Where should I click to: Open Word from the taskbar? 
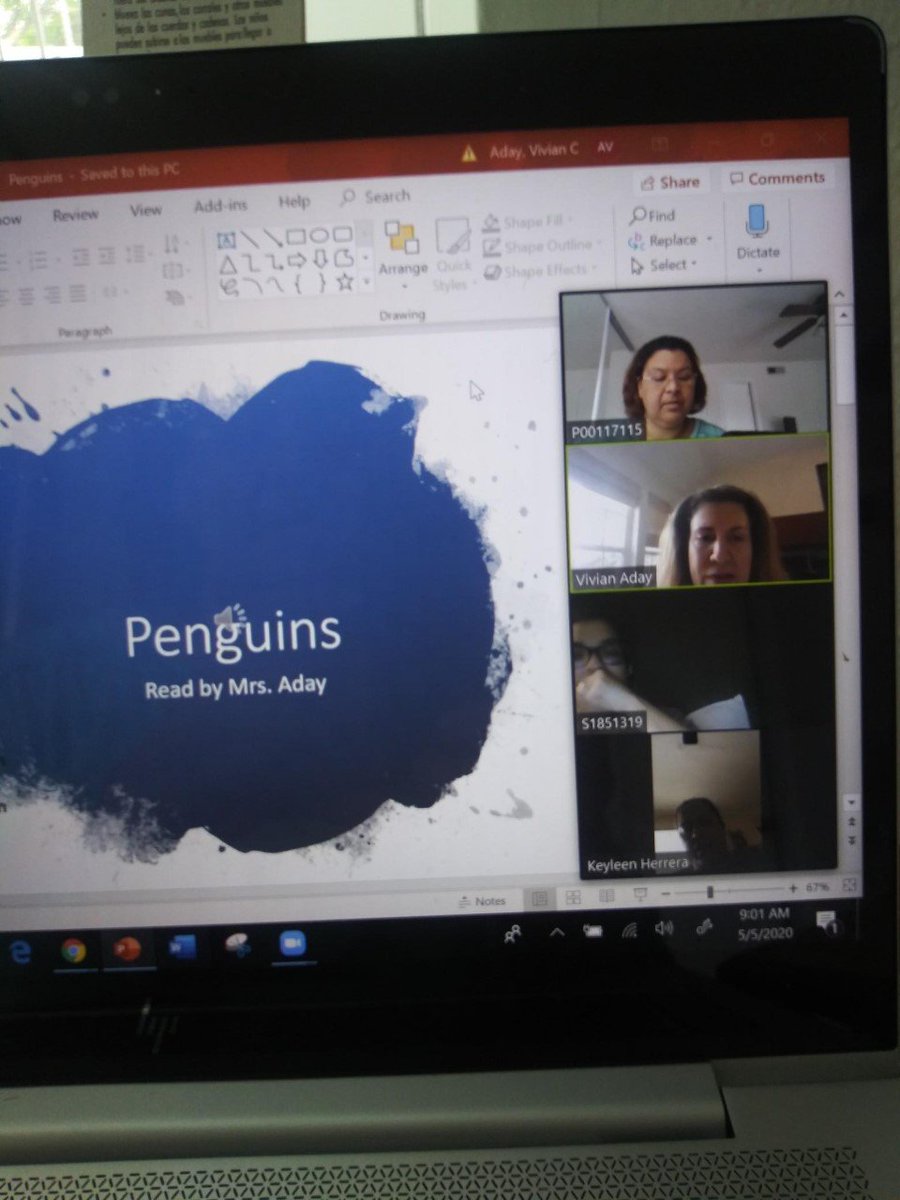tap(183, 947)
